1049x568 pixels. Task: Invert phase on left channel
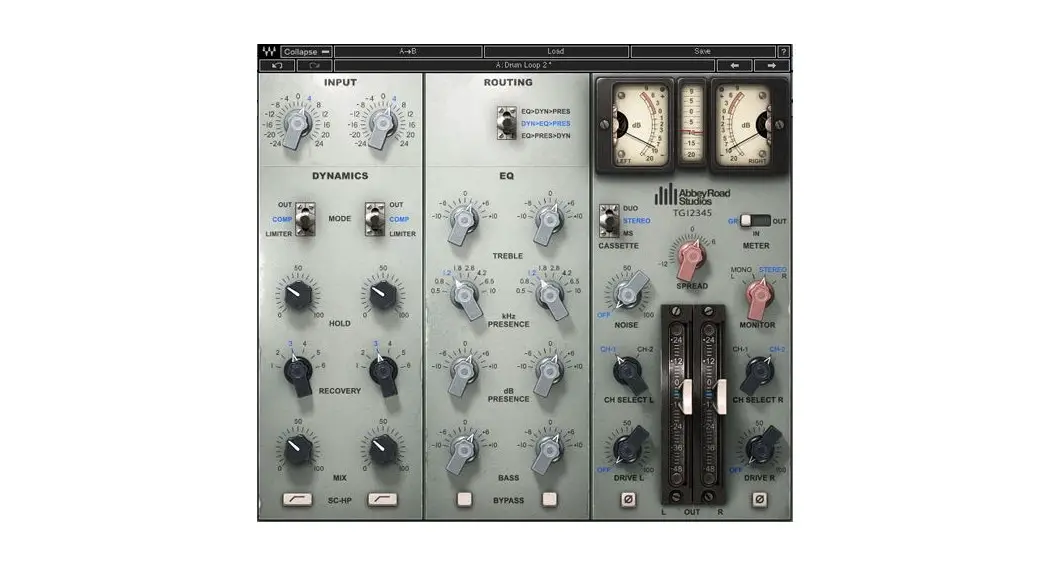coord(628,499)
